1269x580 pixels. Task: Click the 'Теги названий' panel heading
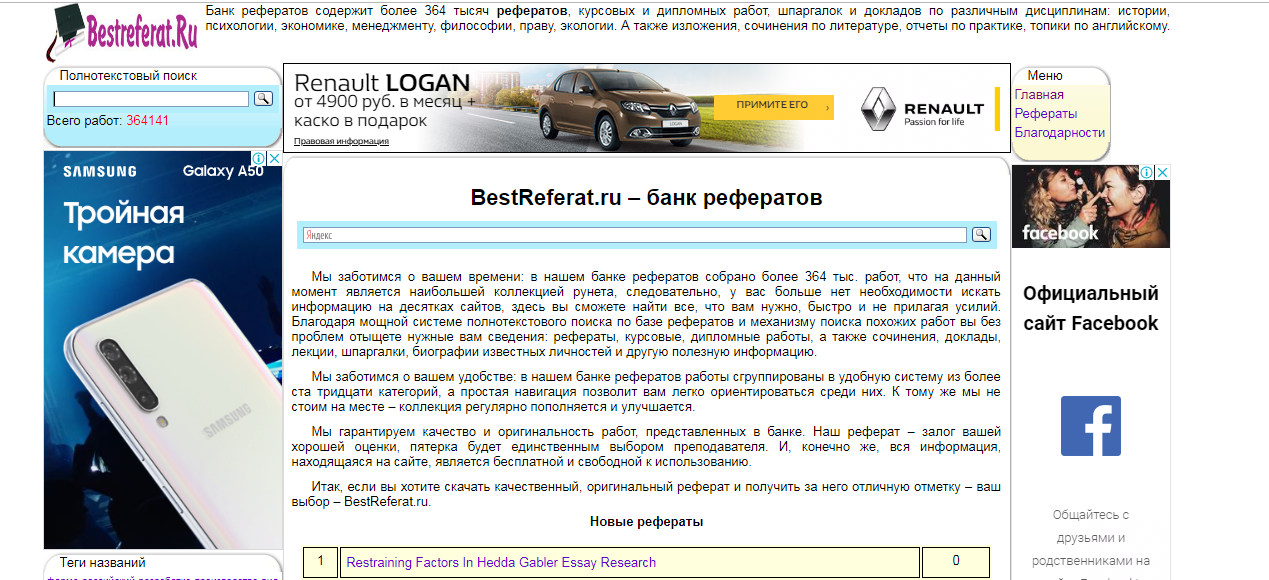click(x=102, y=563)
